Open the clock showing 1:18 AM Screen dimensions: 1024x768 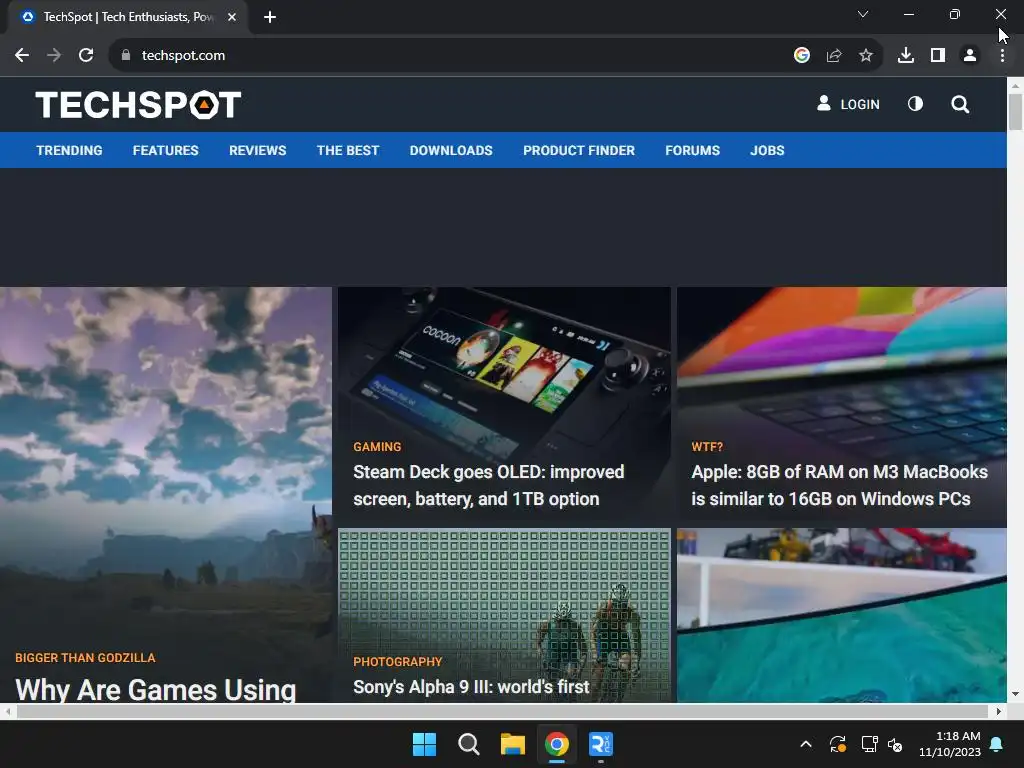[950, 744]
